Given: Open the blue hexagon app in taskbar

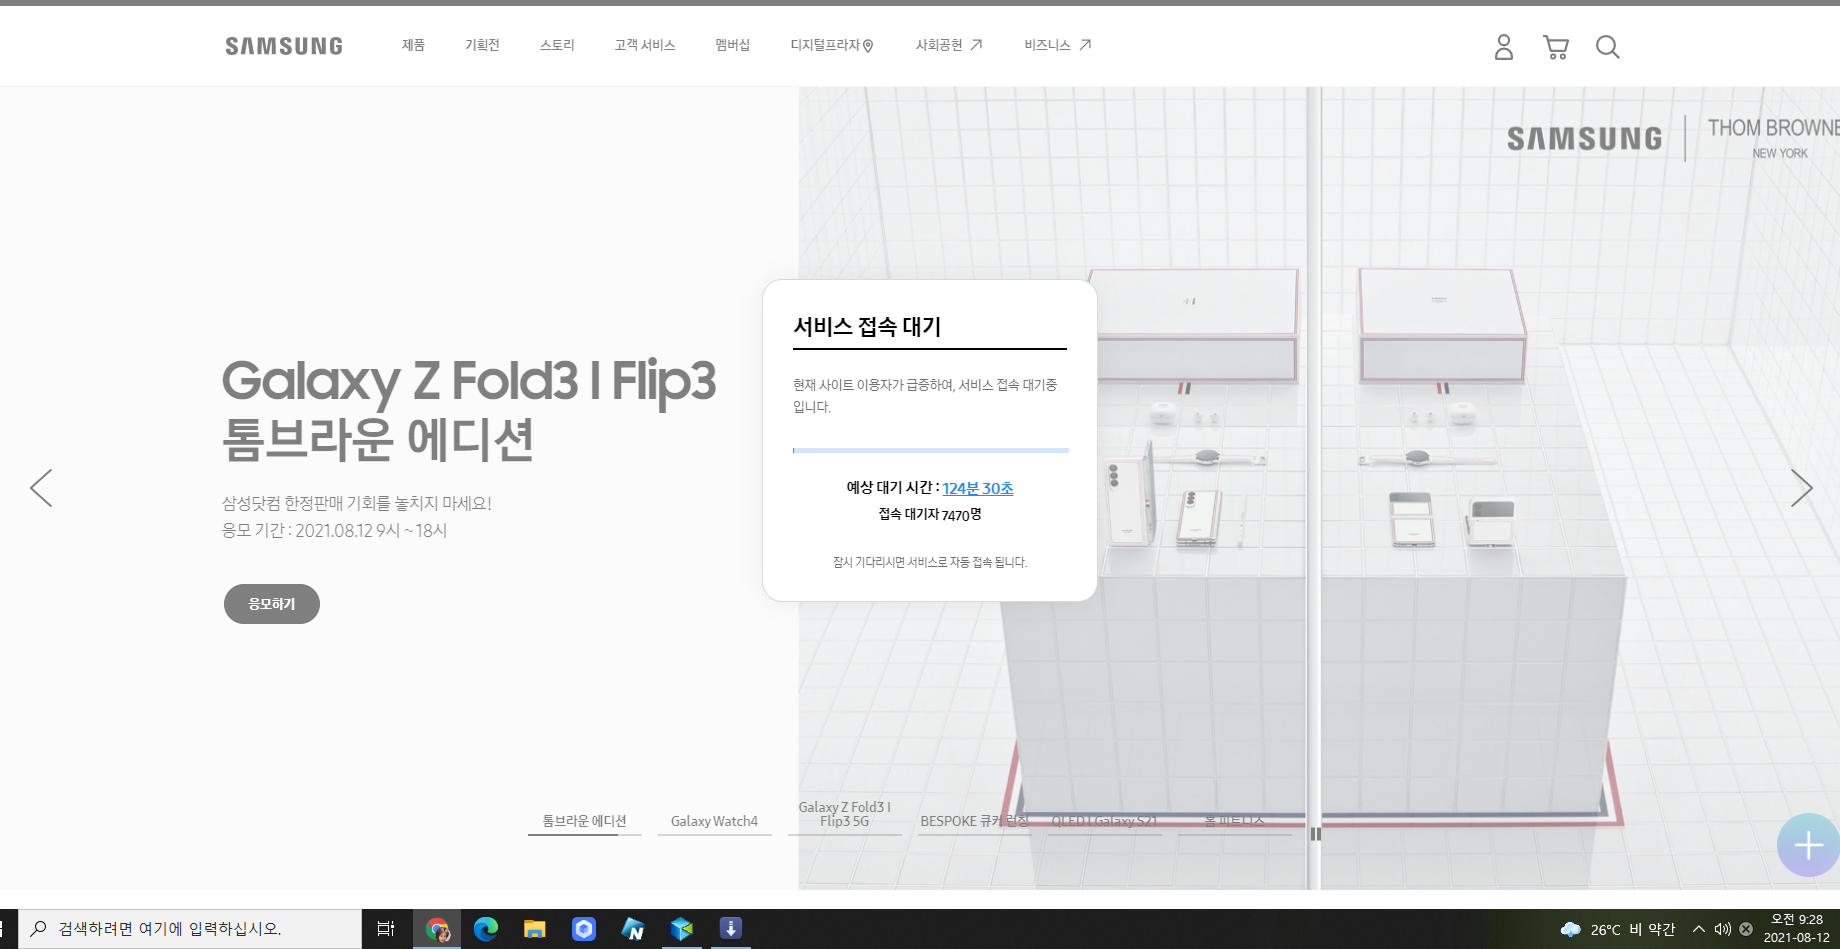Looking at the screenshot, I should 584,929.
